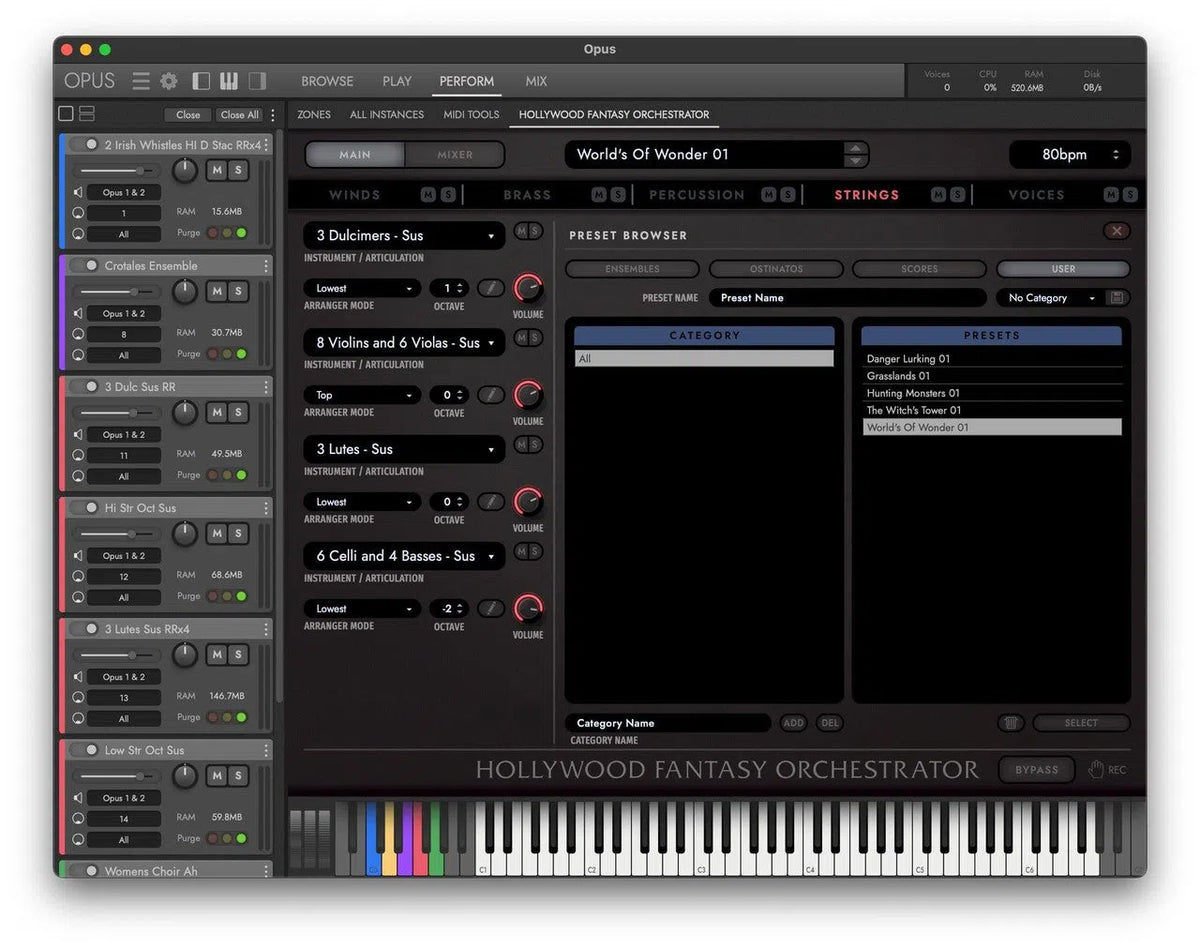Open the Opus hamburger menu
1200x948 pixels.
click(140, 81)
